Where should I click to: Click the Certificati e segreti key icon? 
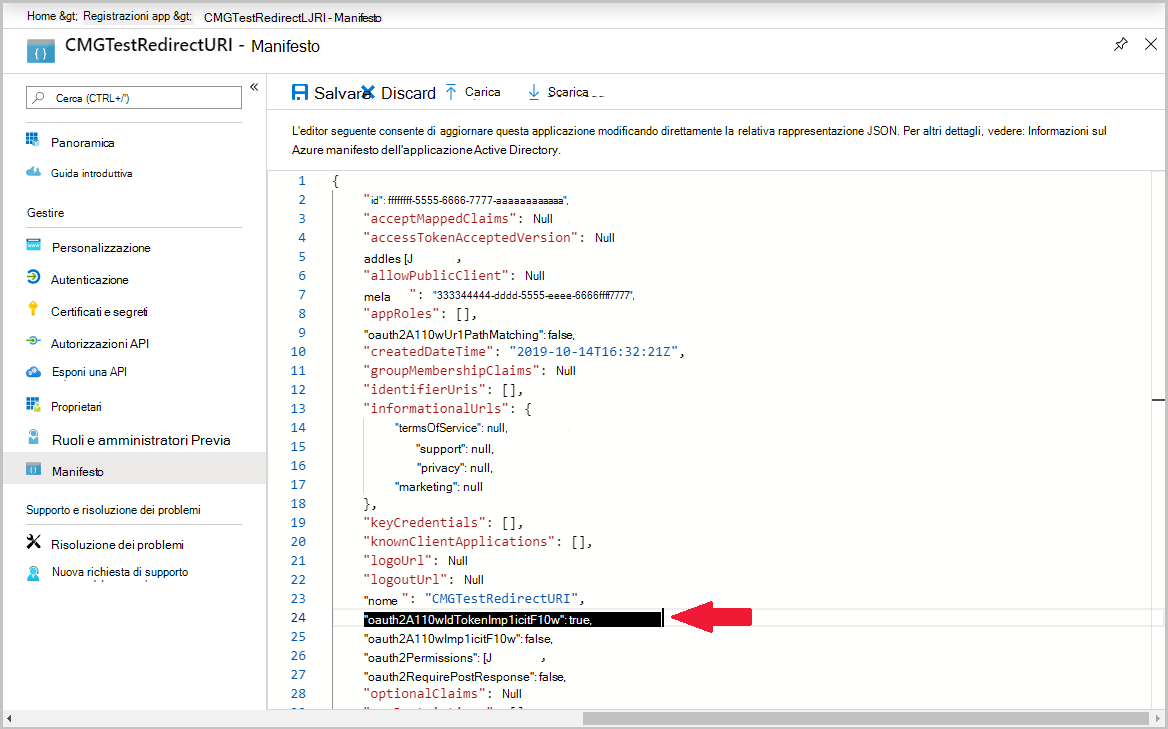(x=33, y=308)
